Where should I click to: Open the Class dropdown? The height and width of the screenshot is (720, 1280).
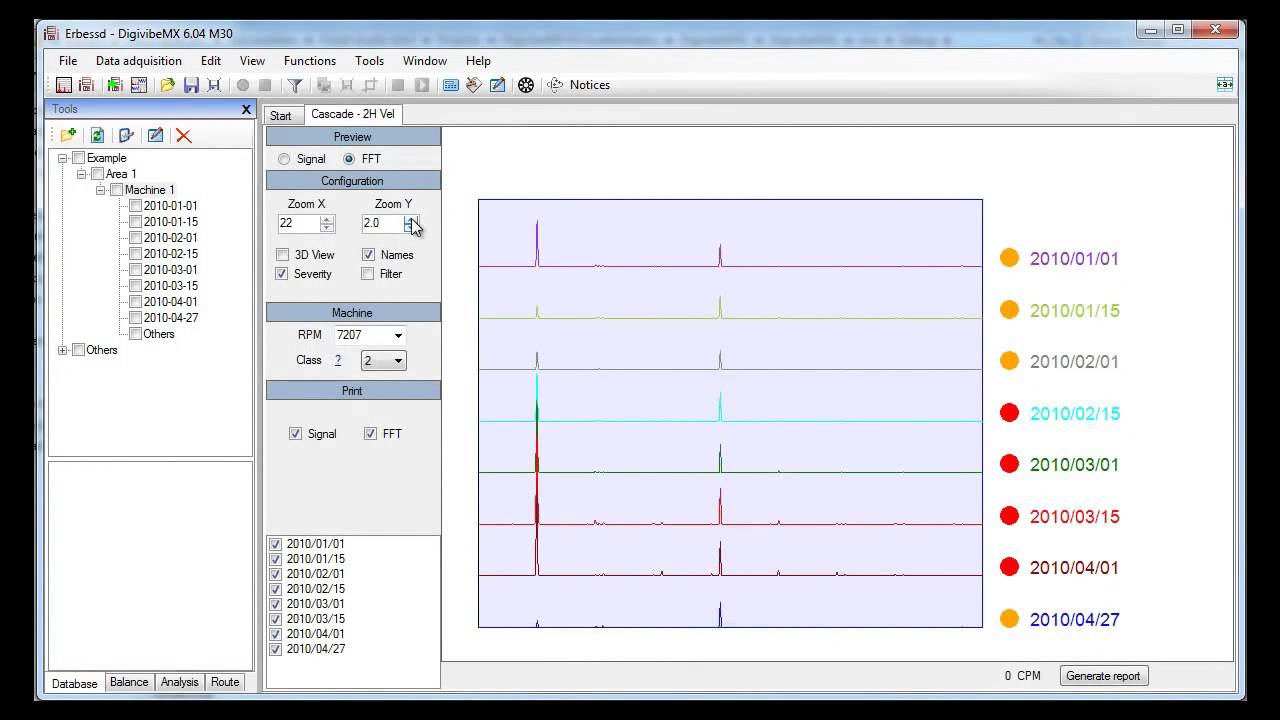tap(398, 361)
